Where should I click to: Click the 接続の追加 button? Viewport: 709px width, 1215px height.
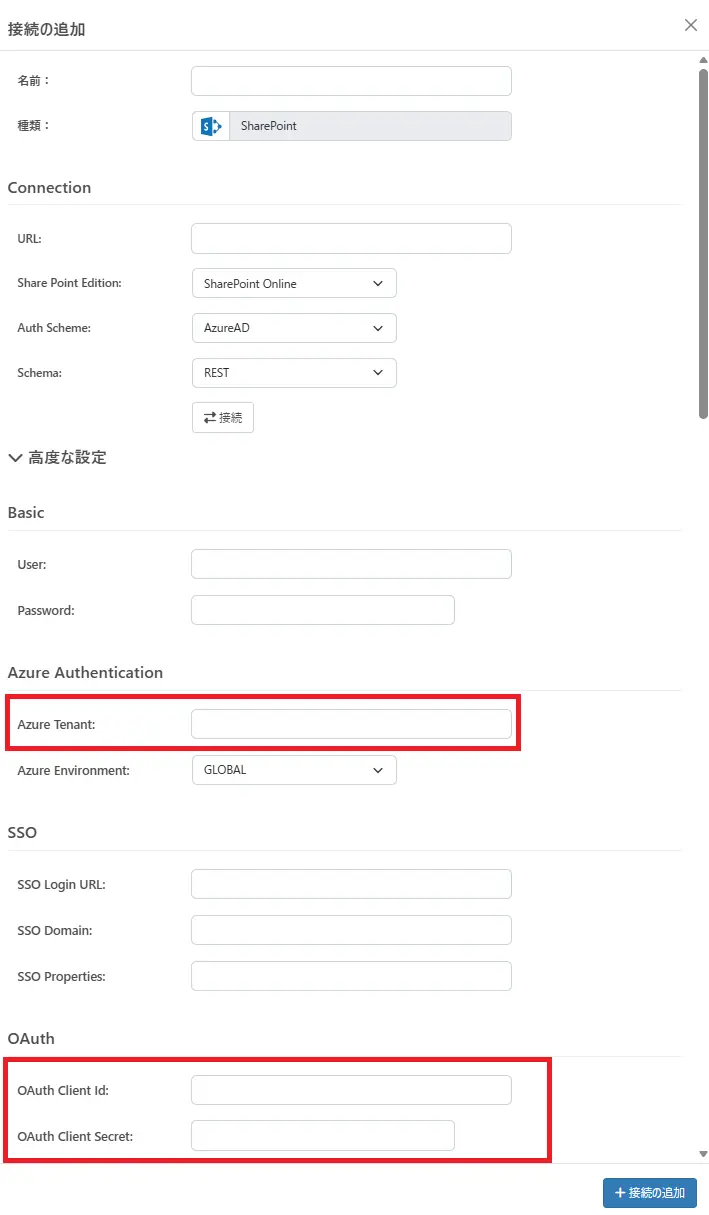click(650, 1193)
